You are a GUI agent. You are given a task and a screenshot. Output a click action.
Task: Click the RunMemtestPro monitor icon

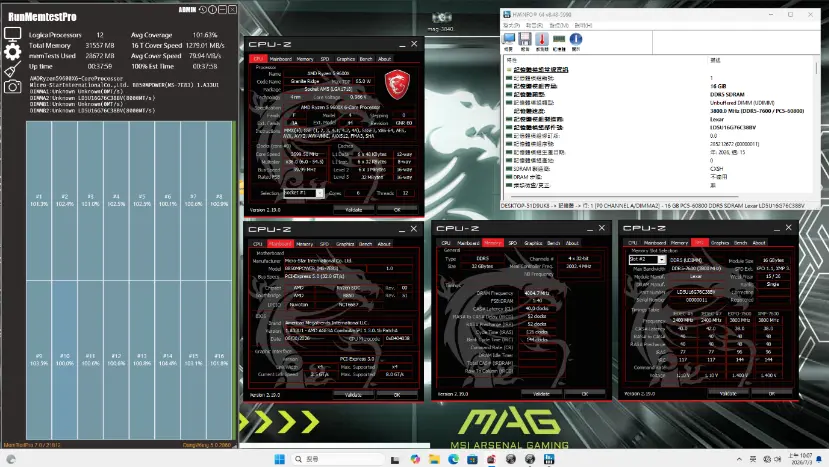[x=12, y=34]
